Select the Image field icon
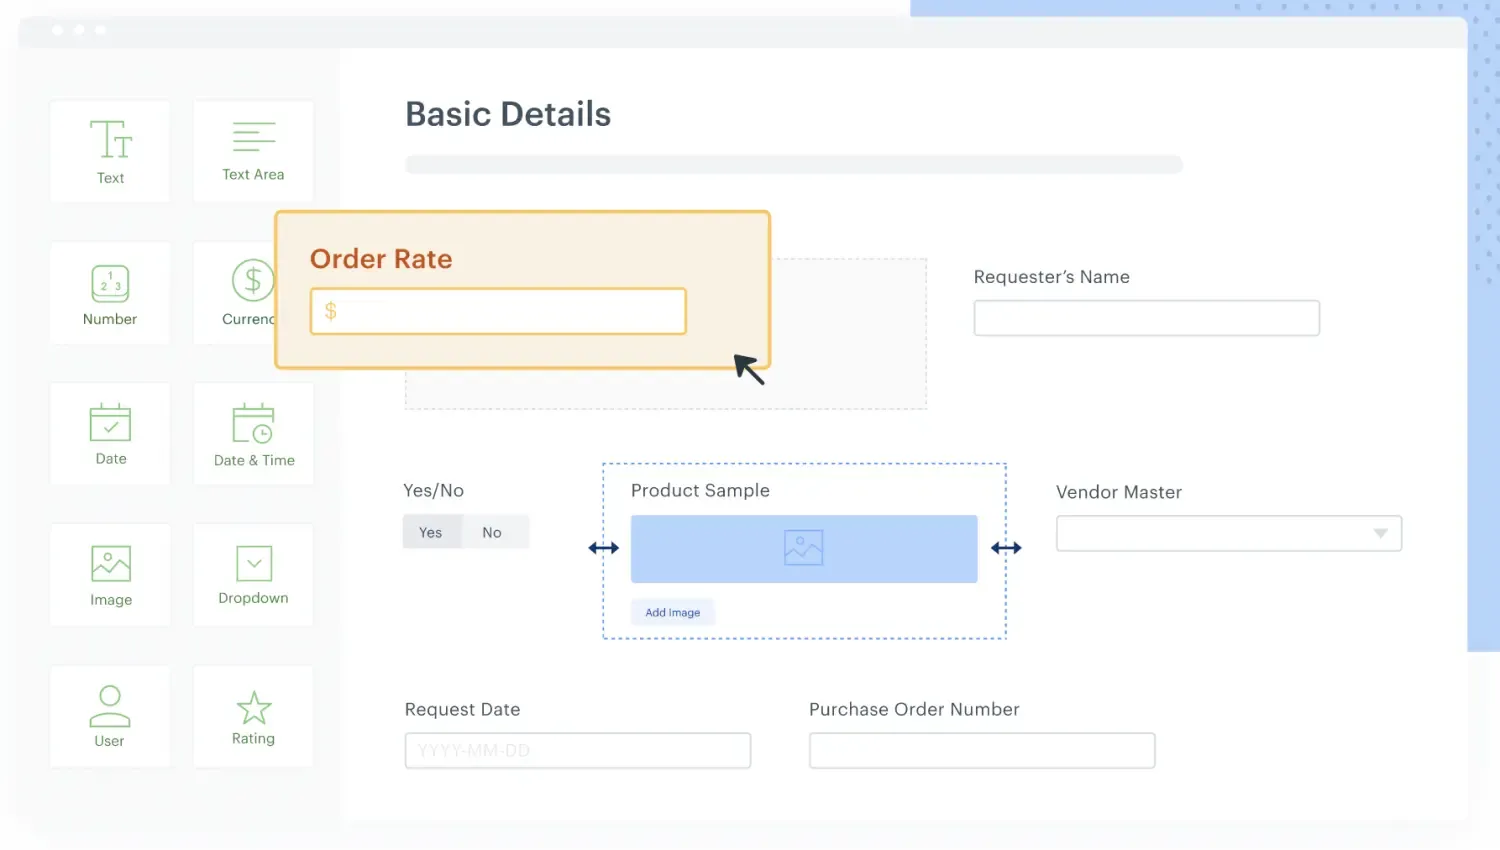Image resolution: width=1500 pixels, height=850 pixels. pyautogui.click(x=110, y=564)
